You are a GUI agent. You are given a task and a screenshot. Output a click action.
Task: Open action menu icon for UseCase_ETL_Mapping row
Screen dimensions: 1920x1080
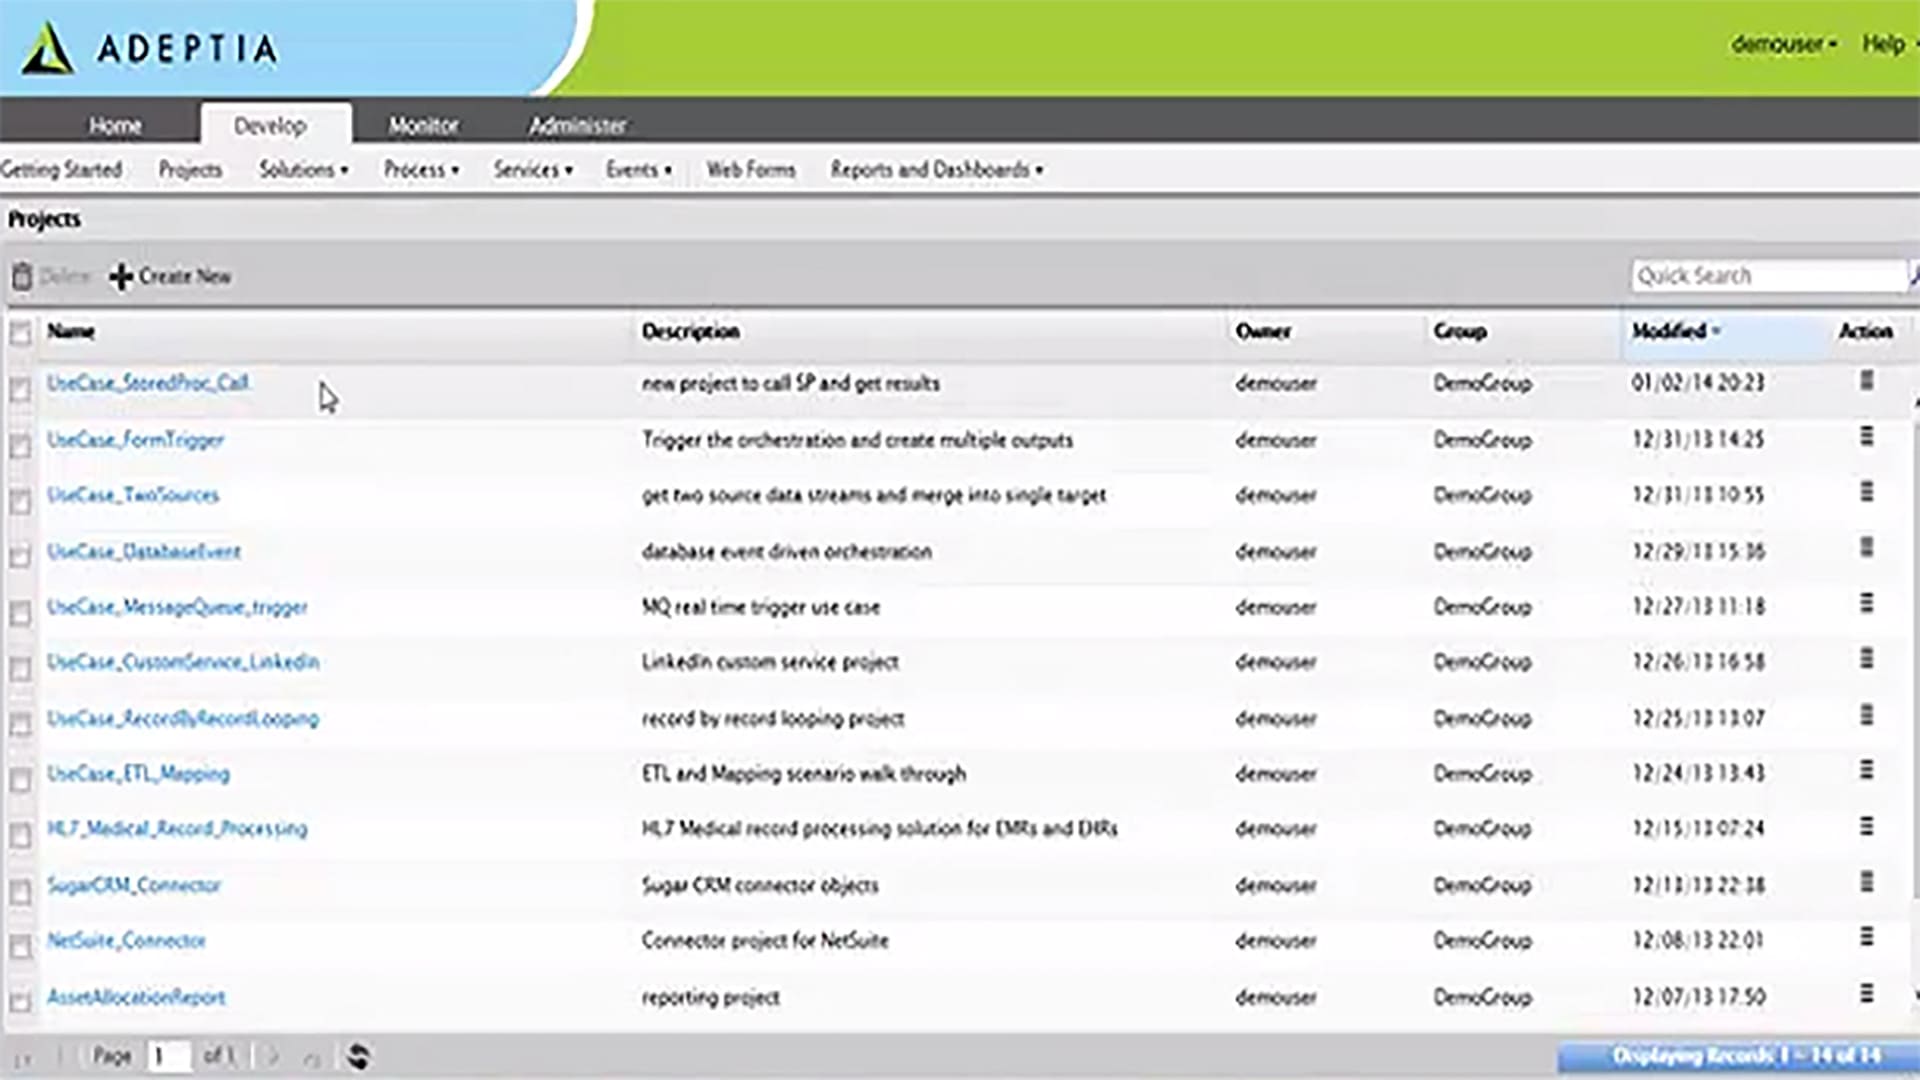click(x=1866, y=770)
